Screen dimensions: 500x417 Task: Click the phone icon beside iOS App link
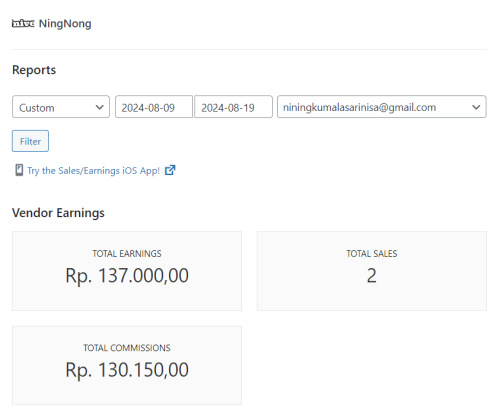coord(19,170)
